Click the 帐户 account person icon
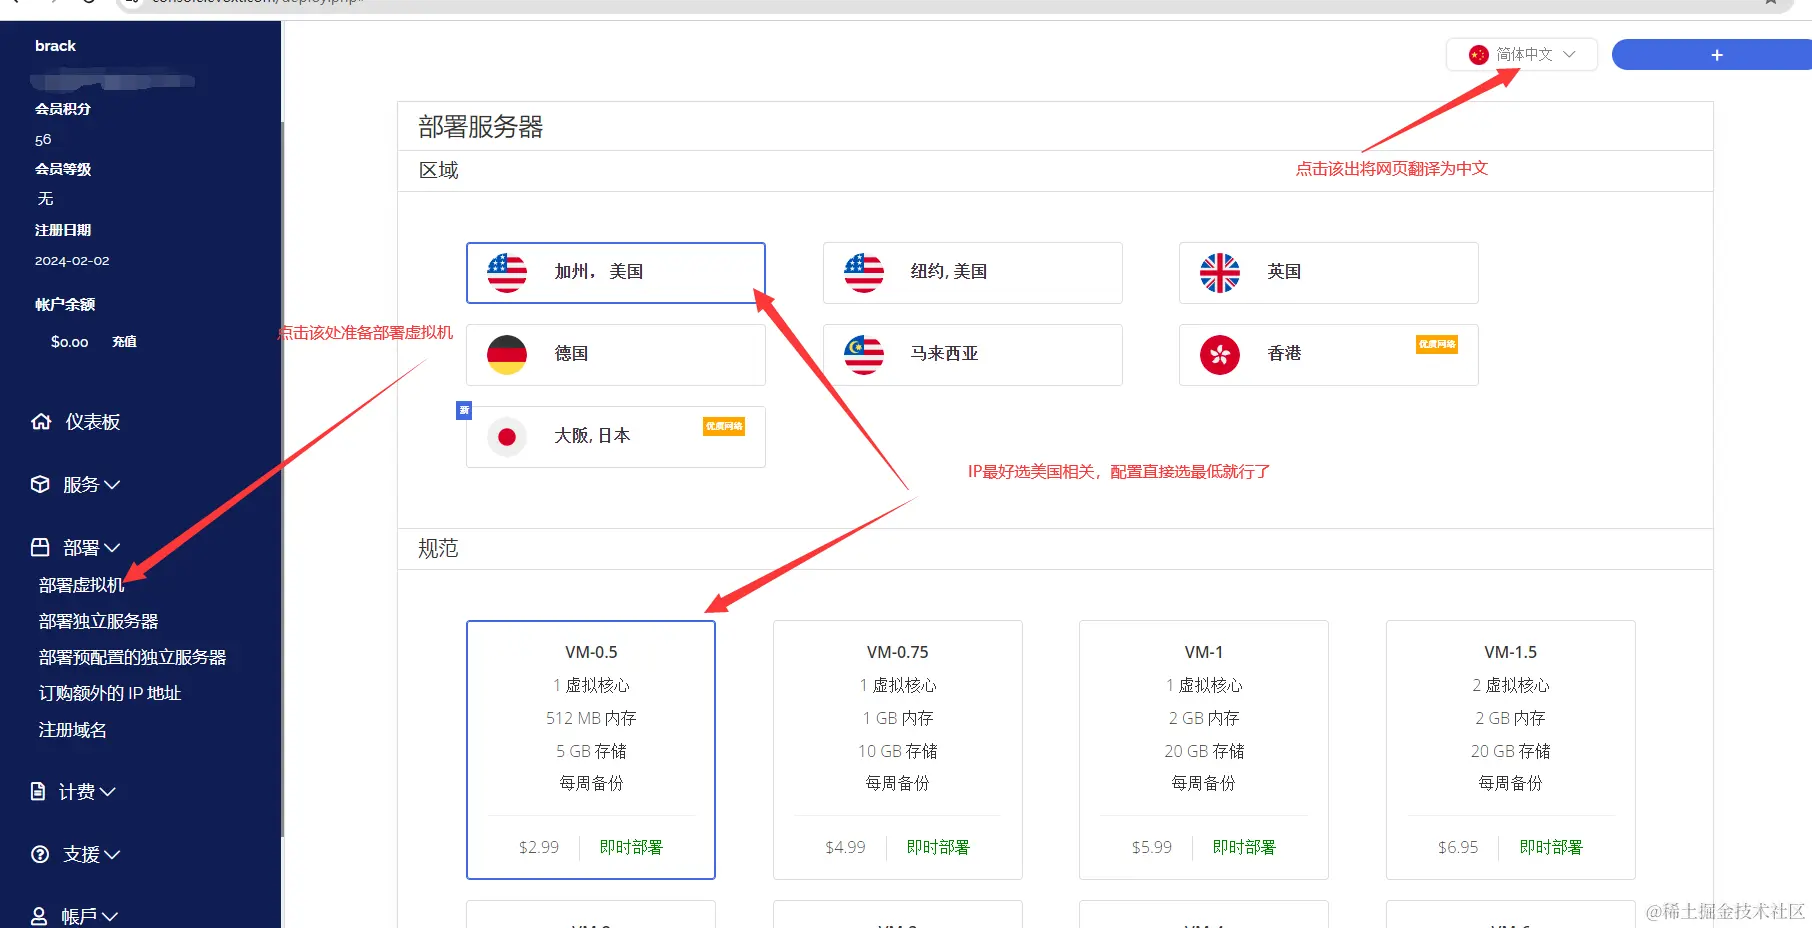The image size is (1812, 928). pos(40,915)
